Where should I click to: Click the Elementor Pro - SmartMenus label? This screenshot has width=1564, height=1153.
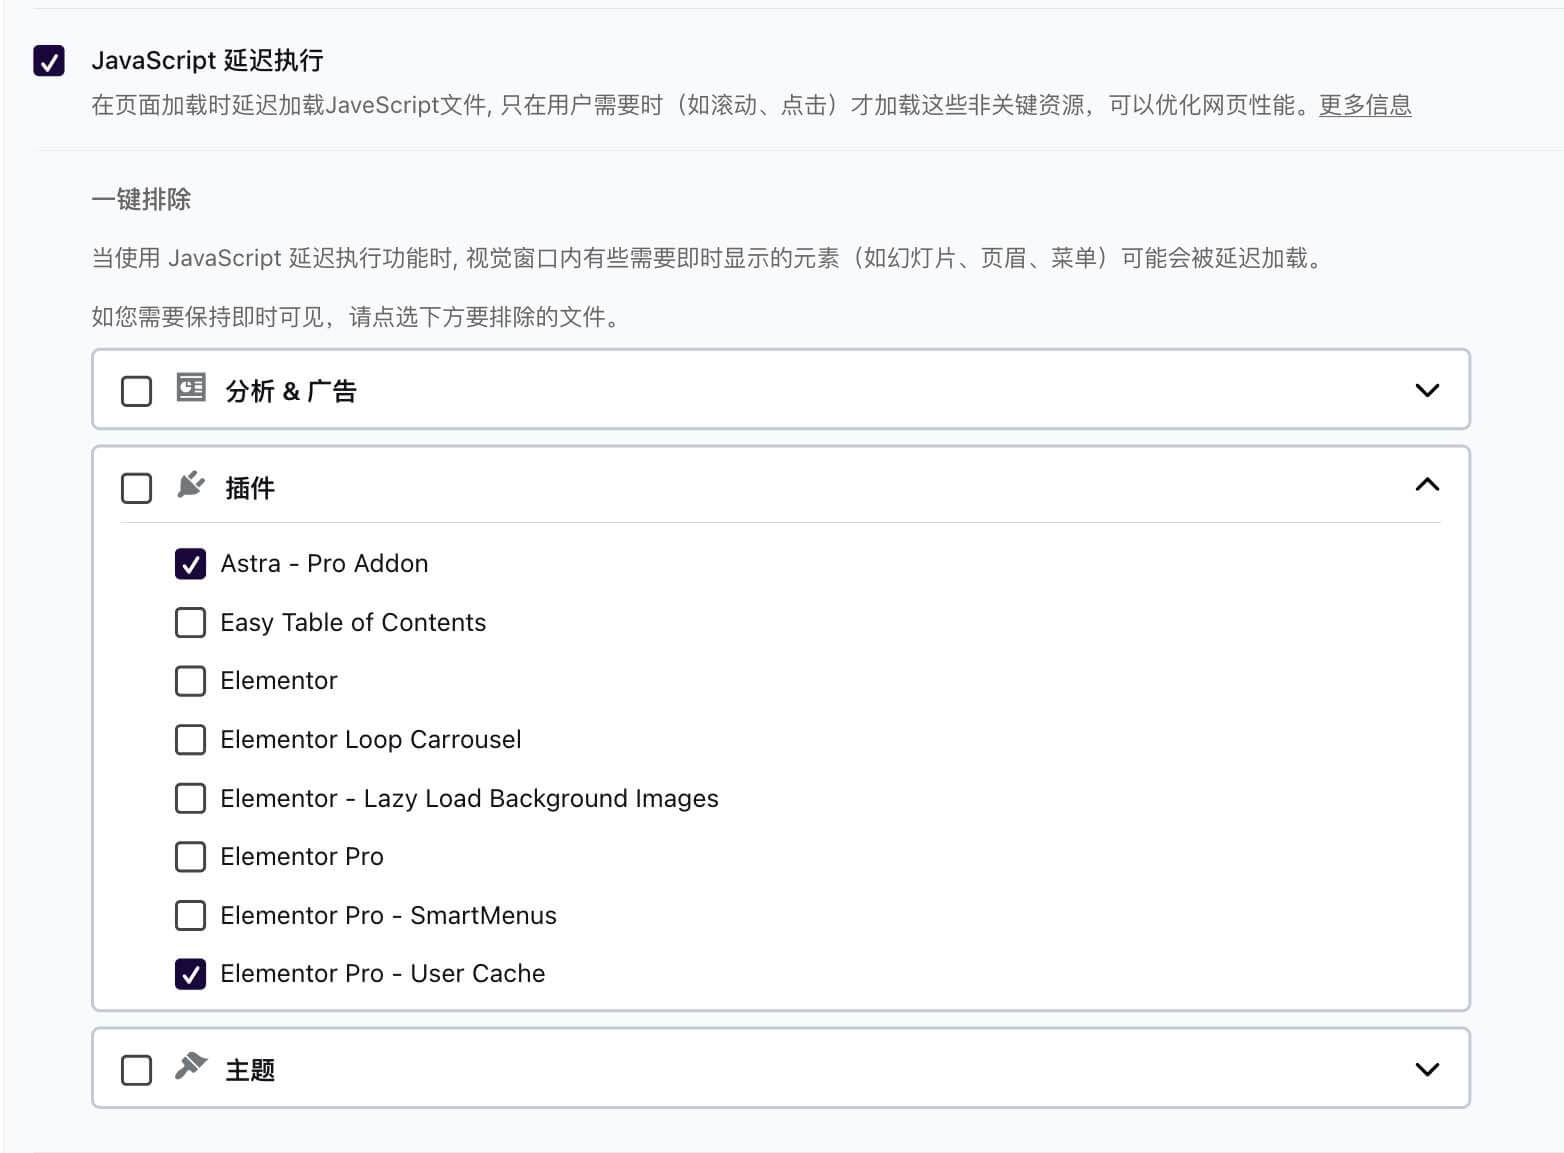coord(388,915)
